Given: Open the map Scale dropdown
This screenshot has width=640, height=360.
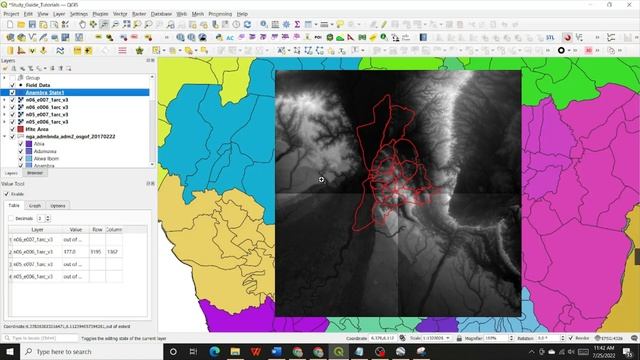Looking at the screenshot, I should pos(448,338).
